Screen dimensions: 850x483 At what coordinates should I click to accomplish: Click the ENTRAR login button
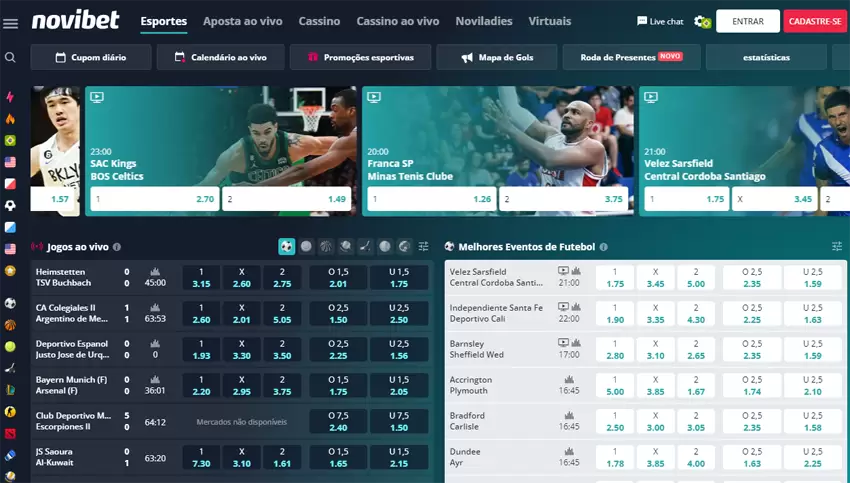click(748, 21)
